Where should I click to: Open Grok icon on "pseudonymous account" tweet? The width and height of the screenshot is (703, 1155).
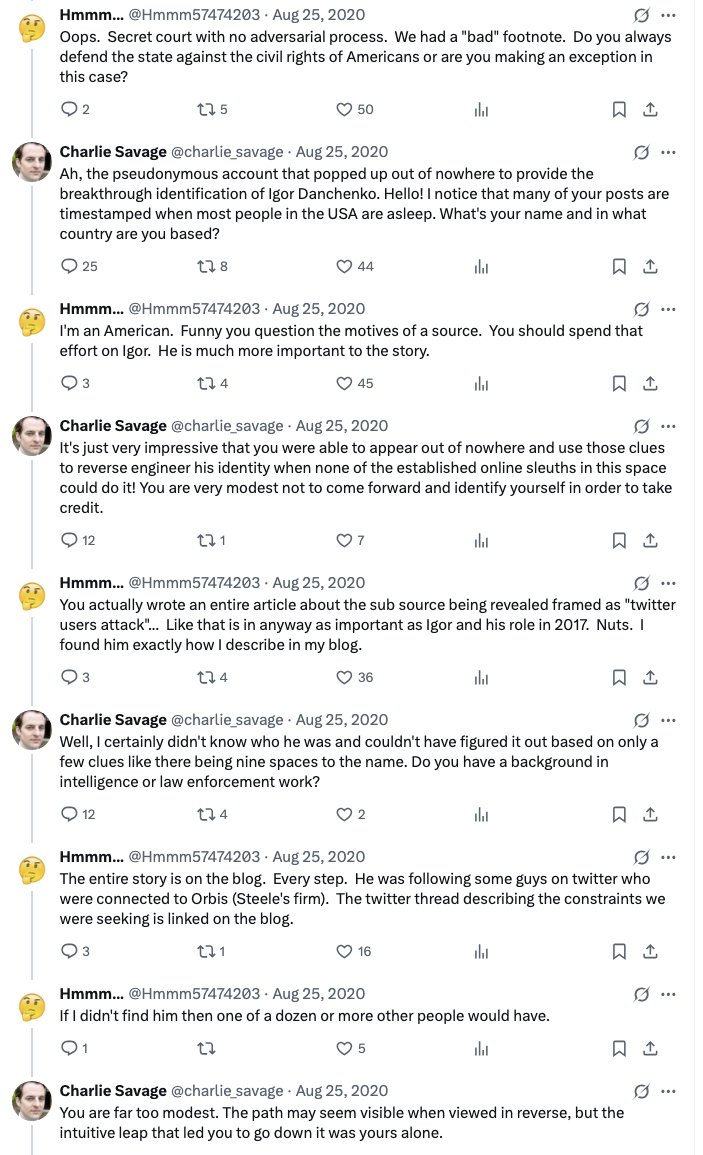point(642,153)
